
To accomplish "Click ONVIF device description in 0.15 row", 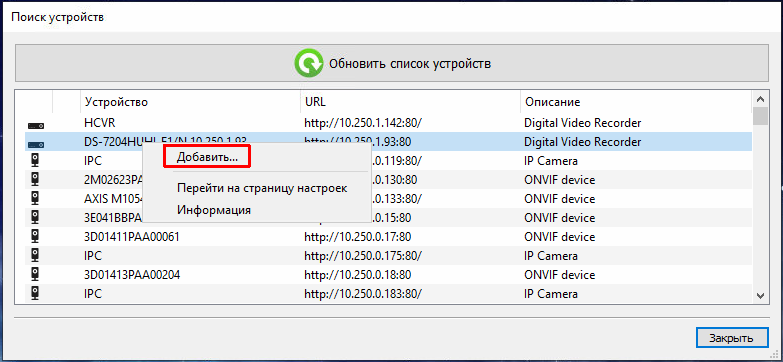I will click(559, 218).
